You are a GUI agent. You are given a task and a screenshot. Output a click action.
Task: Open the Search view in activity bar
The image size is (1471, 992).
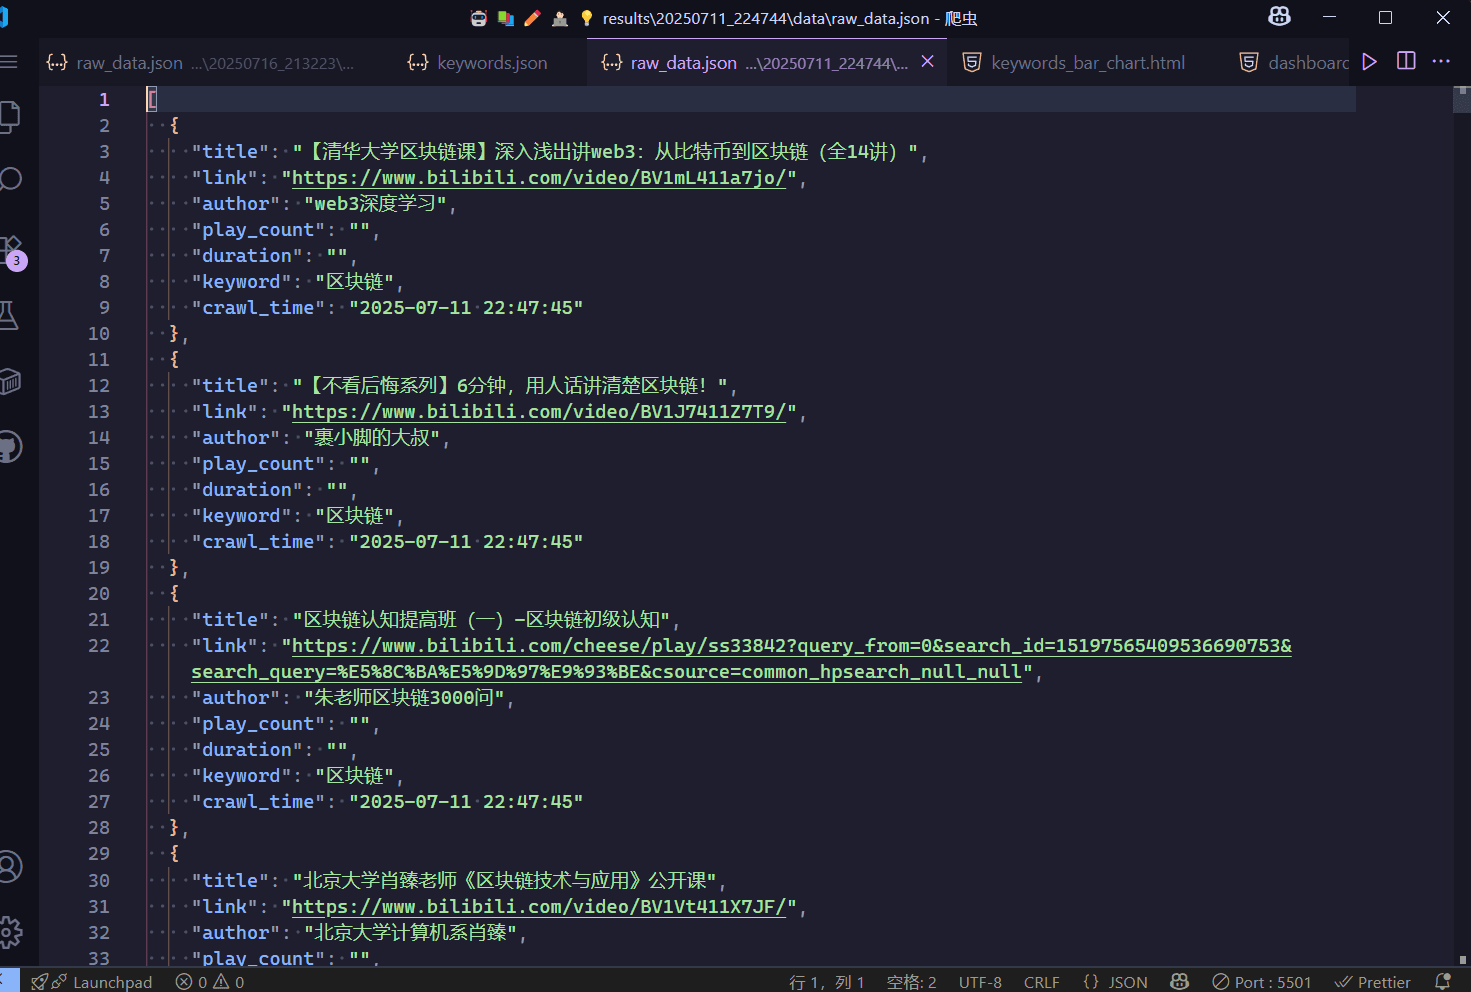pyautogui.click(x=10, y=180)
